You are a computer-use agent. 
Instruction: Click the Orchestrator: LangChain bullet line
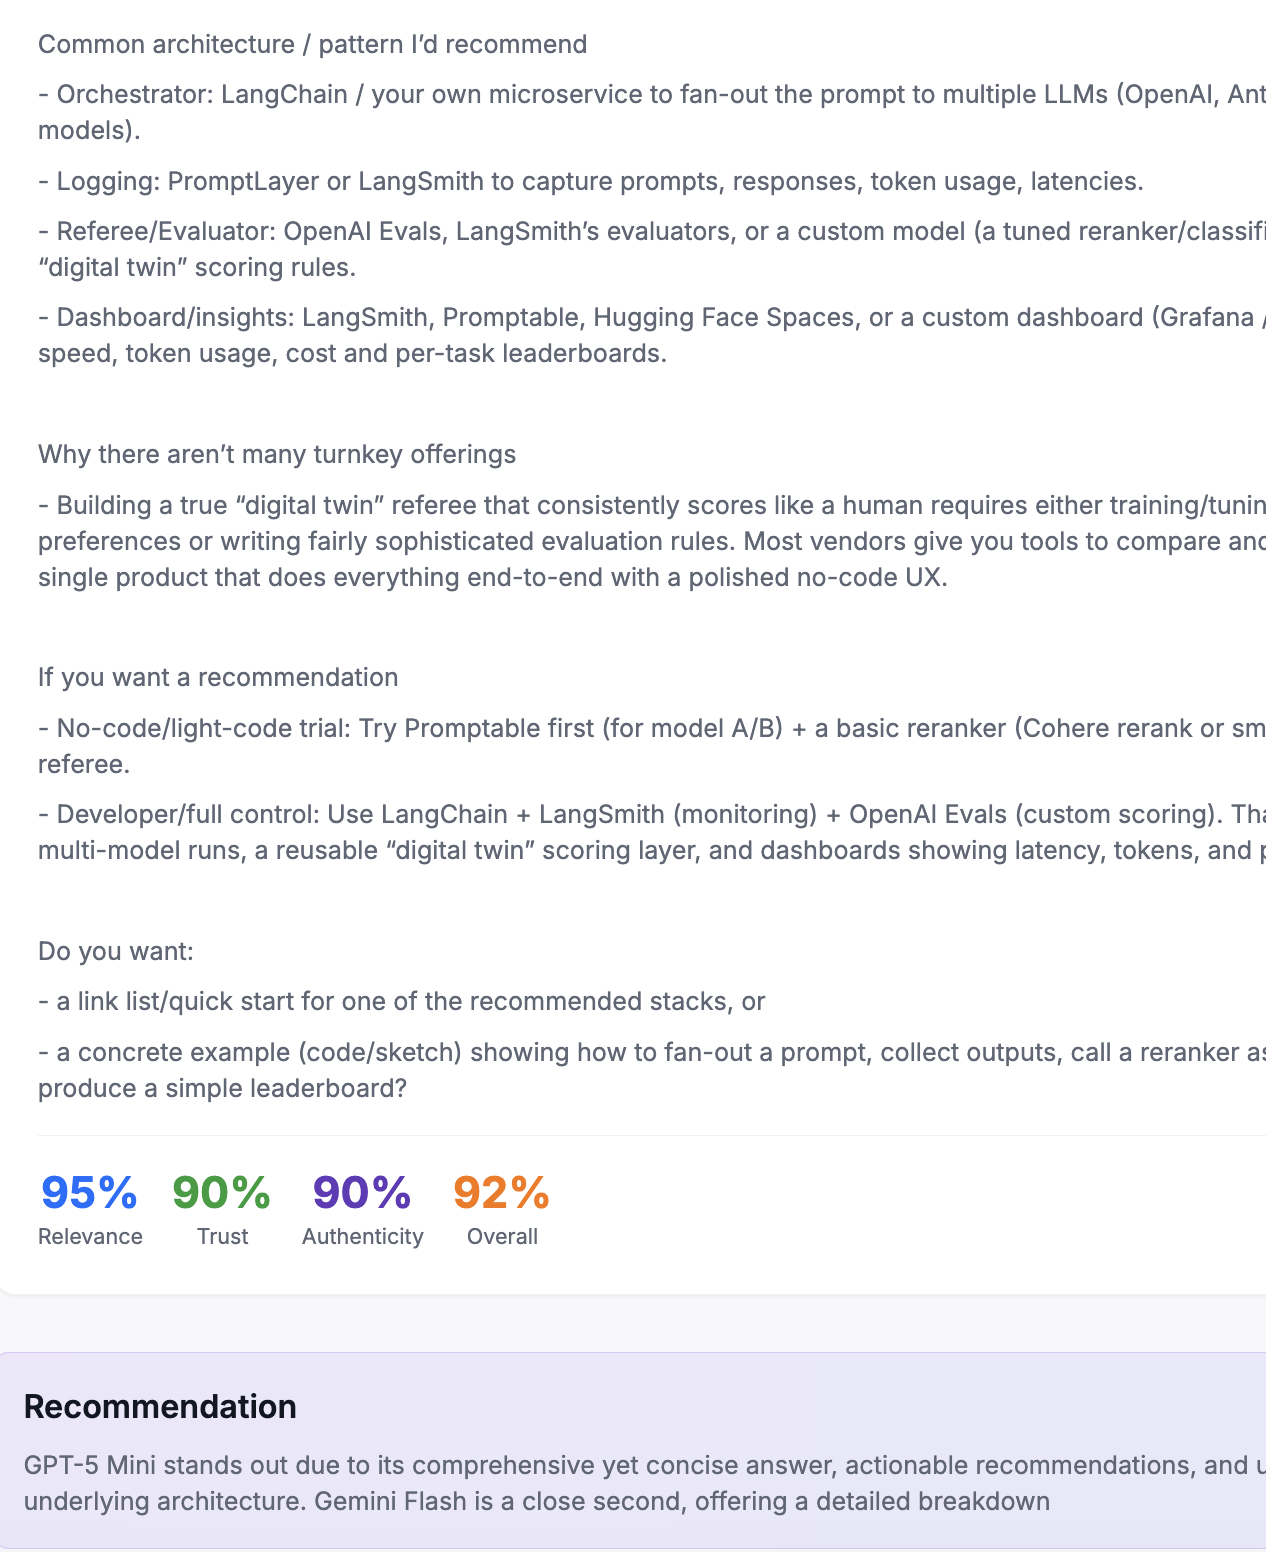click(x=652, y=112)
